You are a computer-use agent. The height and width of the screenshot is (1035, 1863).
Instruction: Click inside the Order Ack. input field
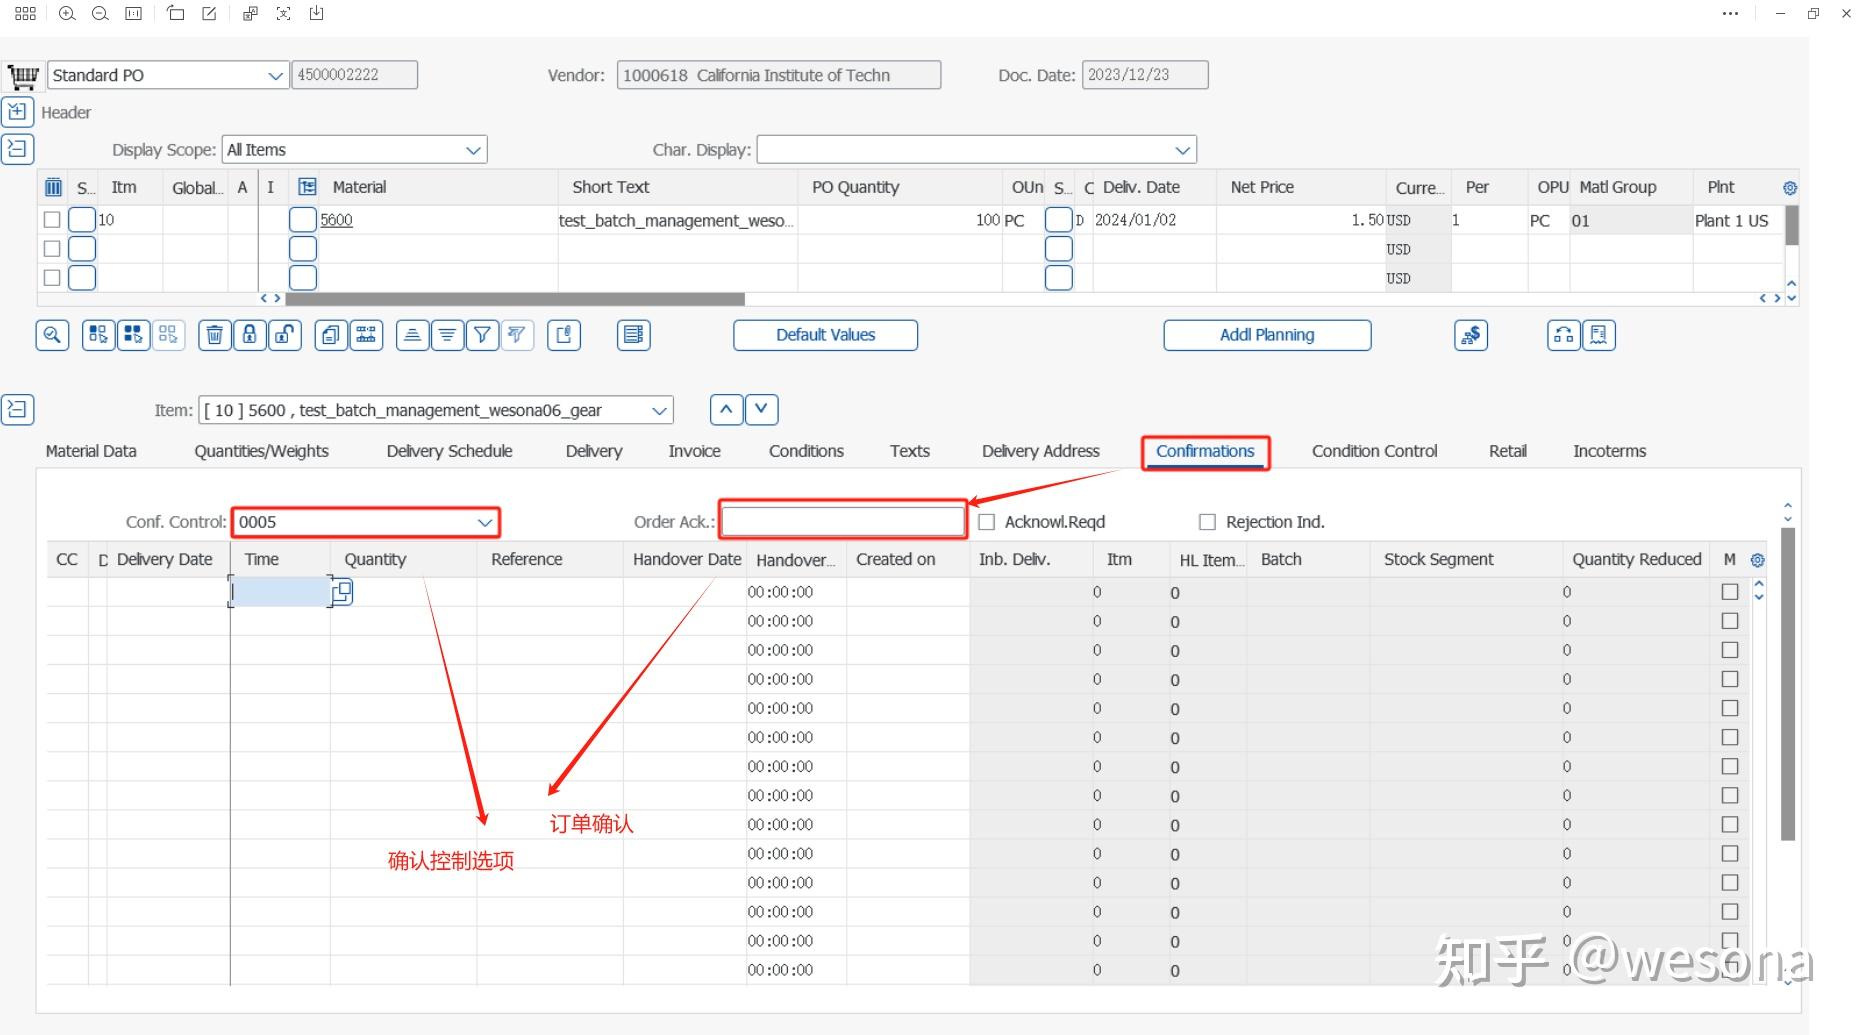[842, 520]
